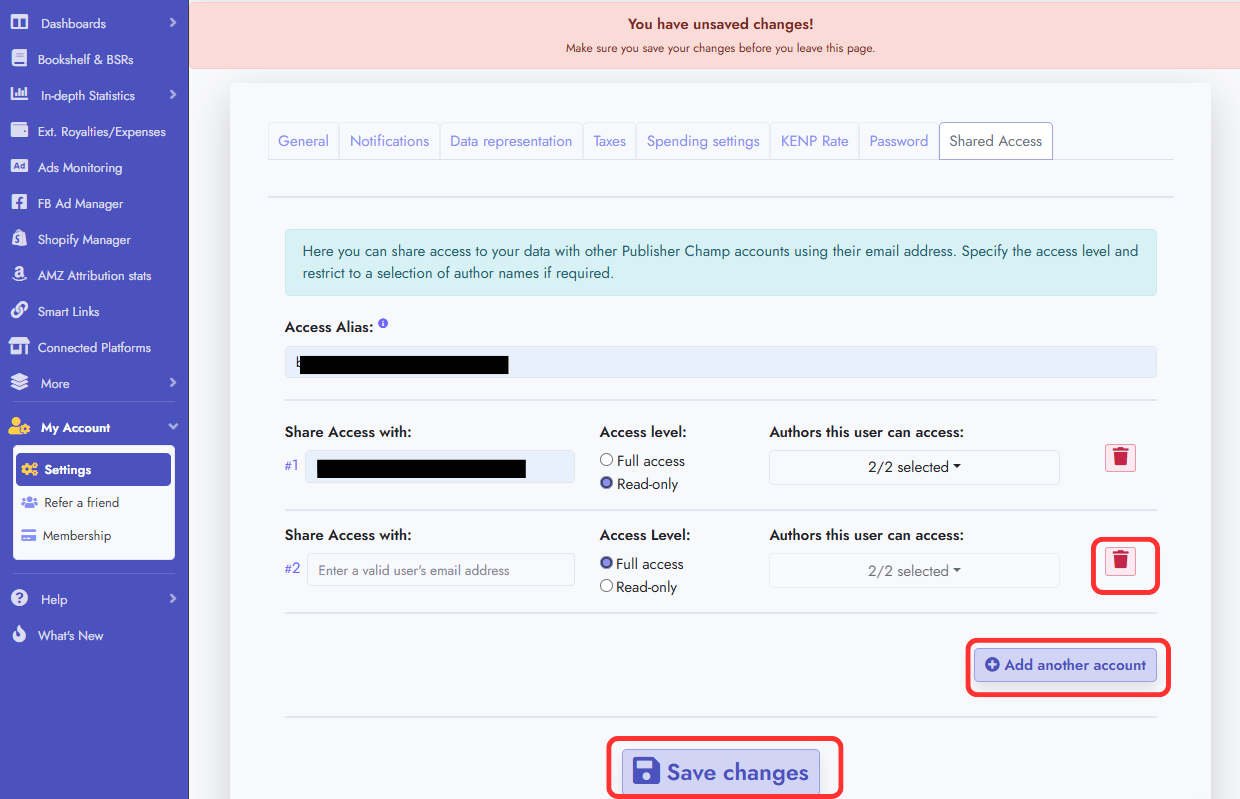Click the Dashboards sidebar icon

pyautogui.click(x=19, y=22)
